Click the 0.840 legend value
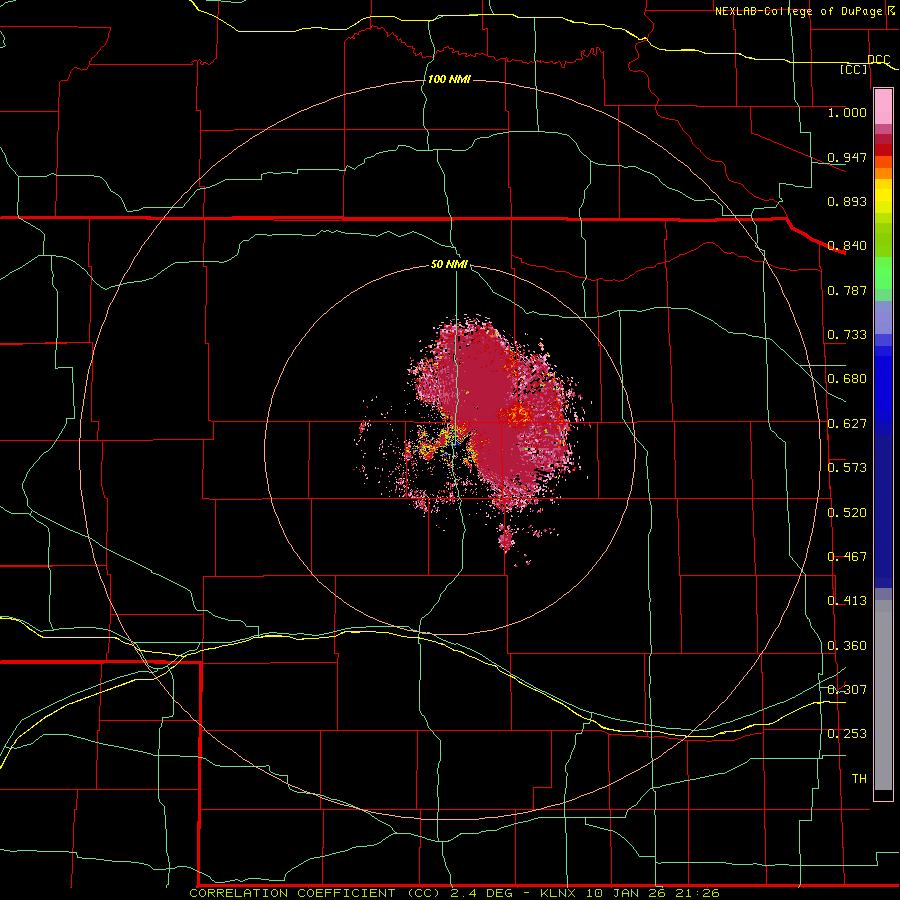The width and height of the screenshot is (900, 900). click(x=847, y=246)
